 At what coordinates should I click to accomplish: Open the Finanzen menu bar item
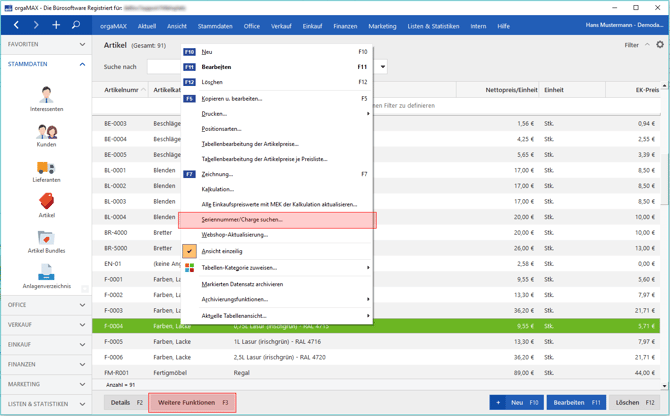click(345, 26)
